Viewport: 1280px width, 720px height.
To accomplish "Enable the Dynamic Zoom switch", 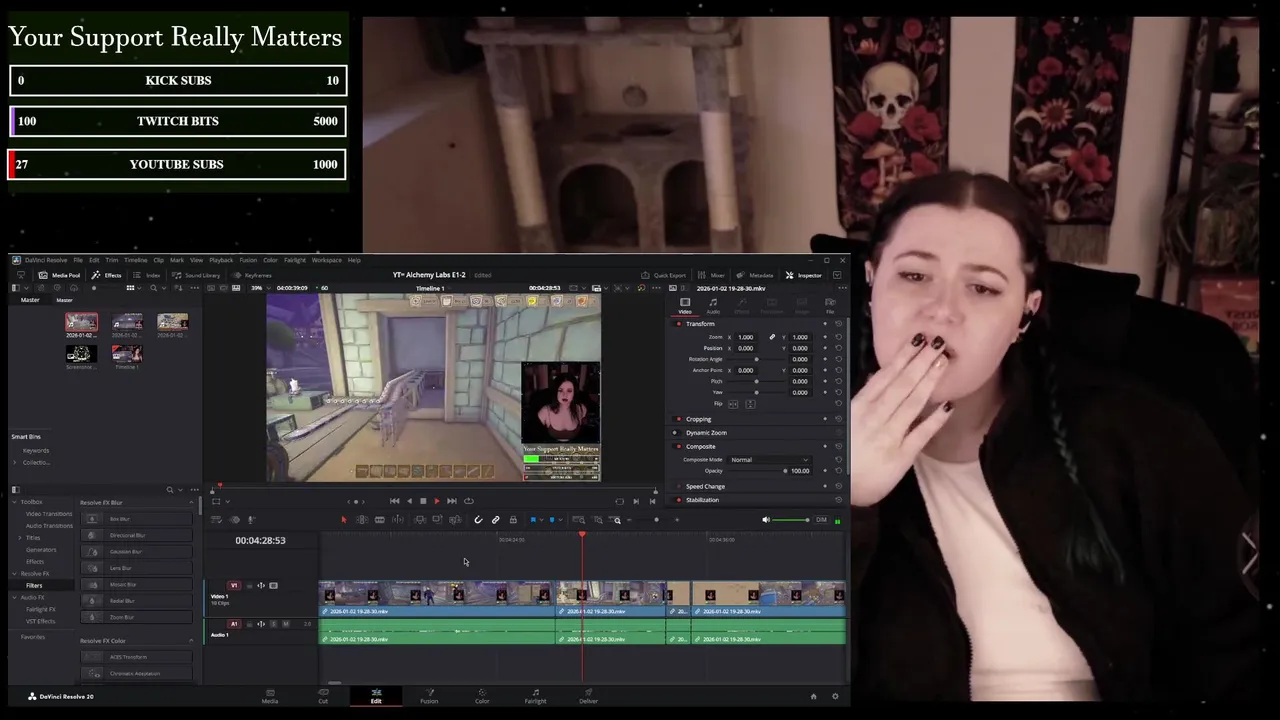I will coord(676,433).
